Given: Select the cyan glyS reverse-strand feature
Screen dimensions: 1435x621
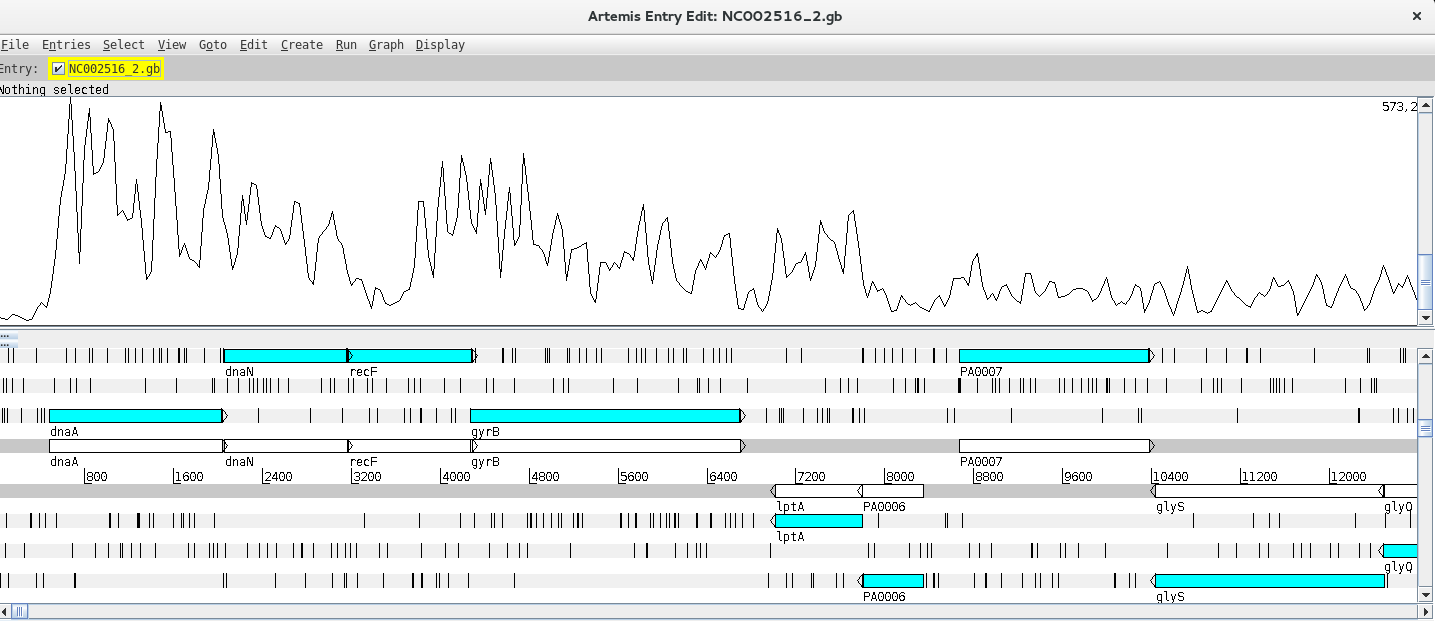Looking at the screenshot, I should pos(1269,581).
